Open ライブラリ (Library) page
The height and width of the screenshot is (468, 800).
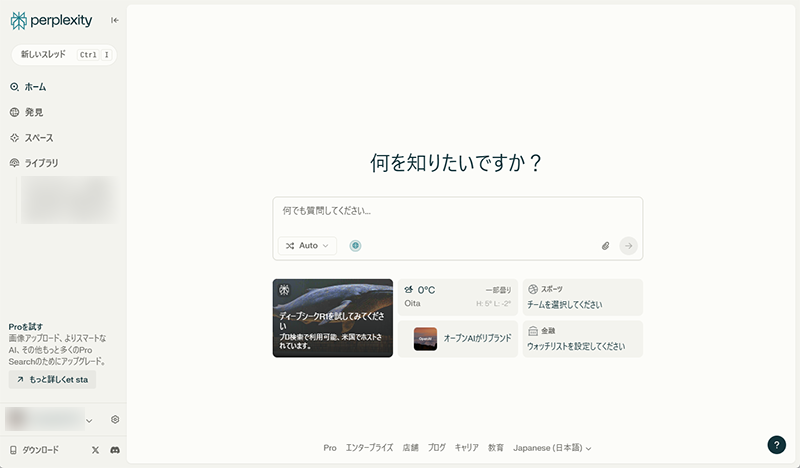[41, 163]
